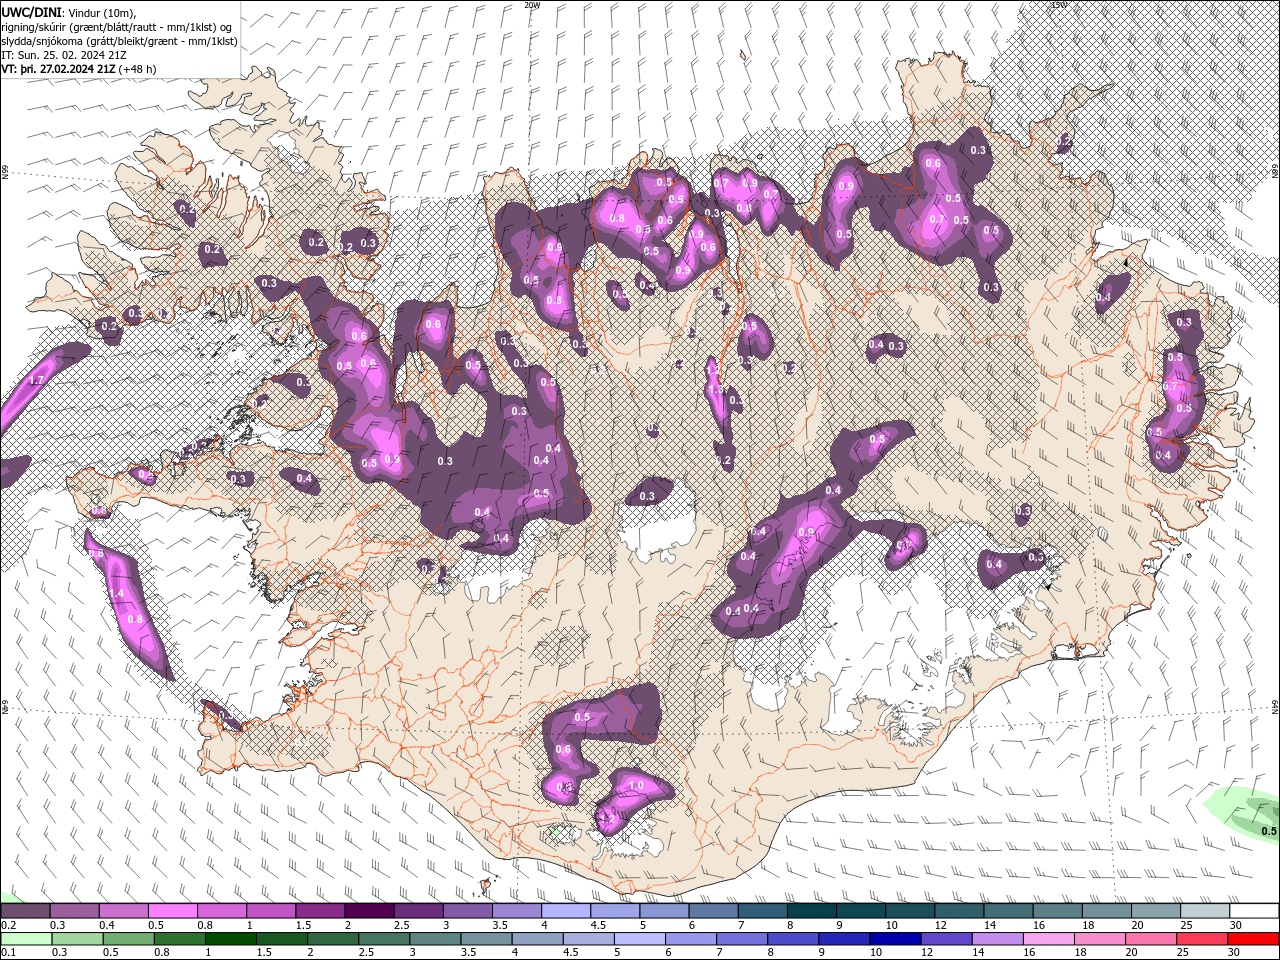
Task: Select the snow legend swatch between 8 and 9
Action: pos(810,911)
